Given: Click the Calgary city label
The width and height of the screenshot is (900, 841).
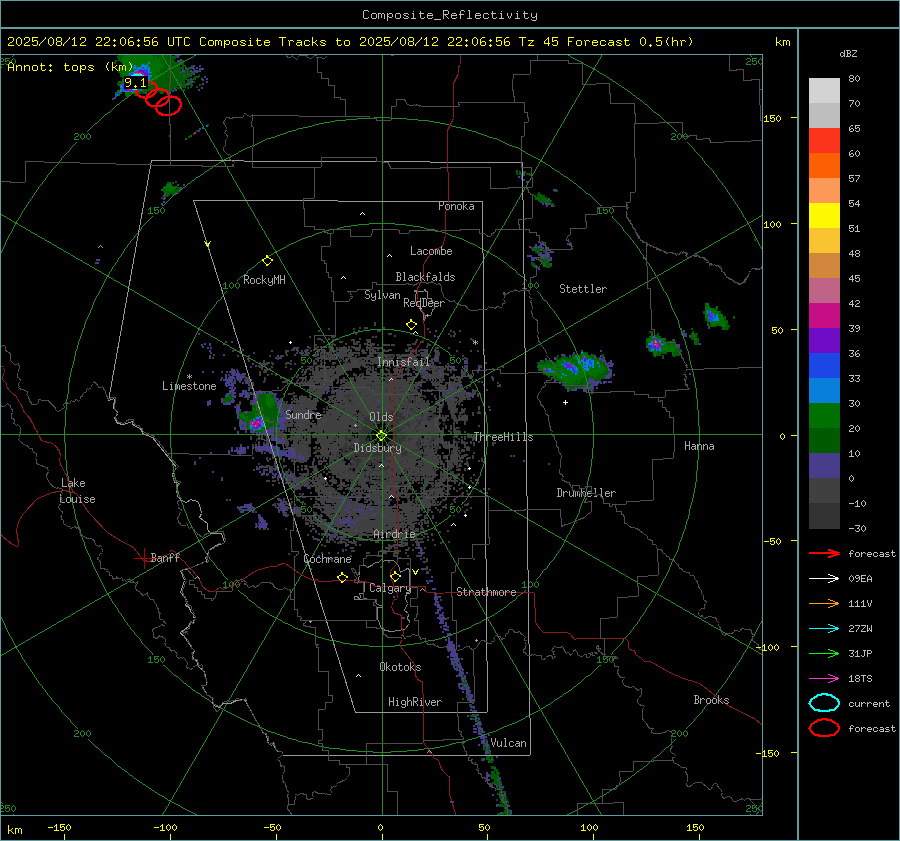Looking at the screenshot, I should click(390, 588).
